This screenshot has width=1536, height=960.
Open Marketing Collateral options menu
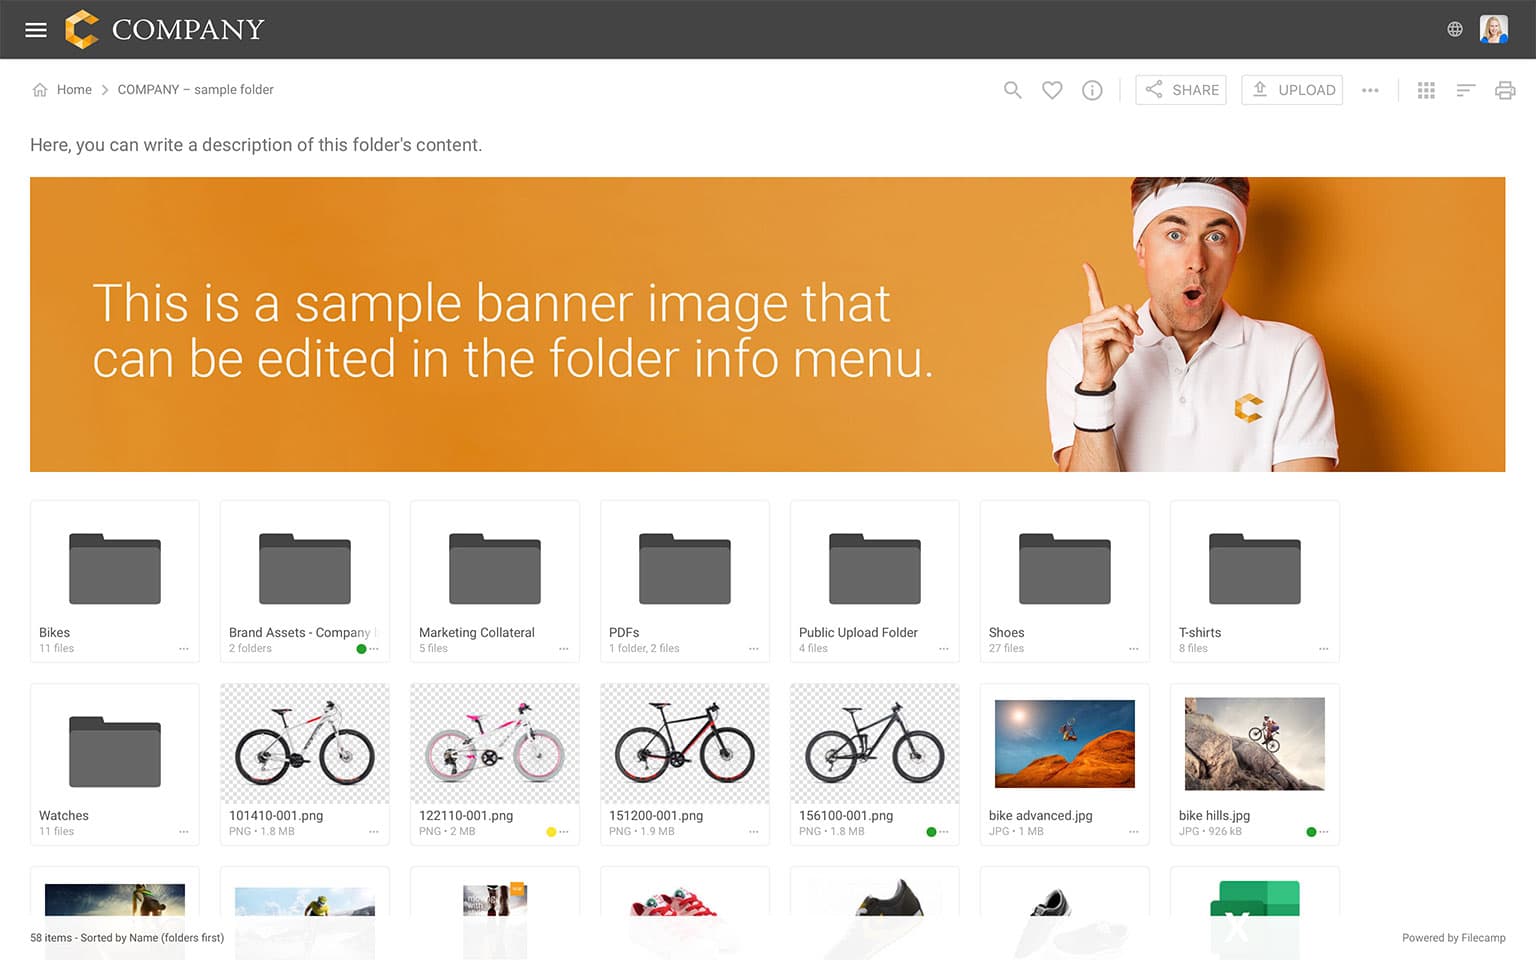[x=564, y=649]
